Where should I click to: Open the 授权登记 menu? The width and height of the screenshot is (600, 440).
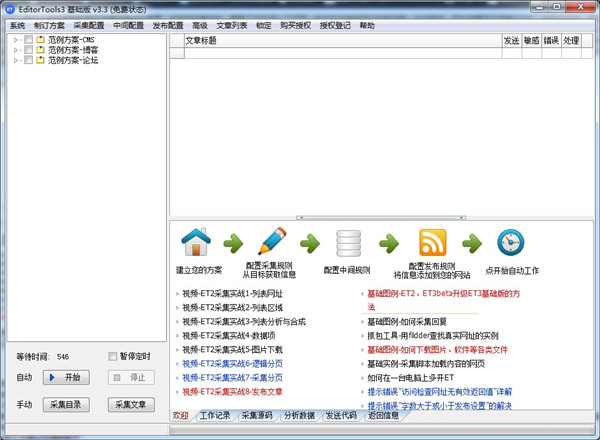pyautogui.click(x=335, y=26)
